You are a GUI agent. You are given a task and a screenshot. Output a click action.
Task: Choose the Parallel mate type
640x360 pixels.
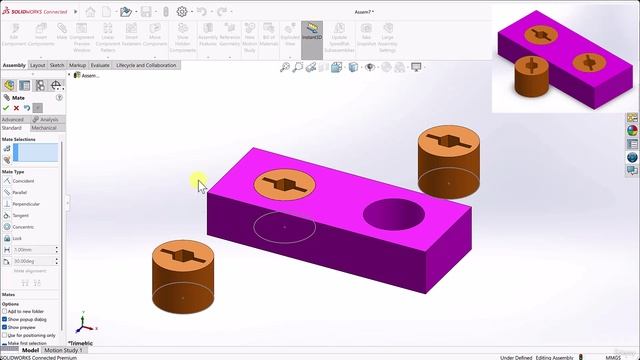tap(15, 192)
